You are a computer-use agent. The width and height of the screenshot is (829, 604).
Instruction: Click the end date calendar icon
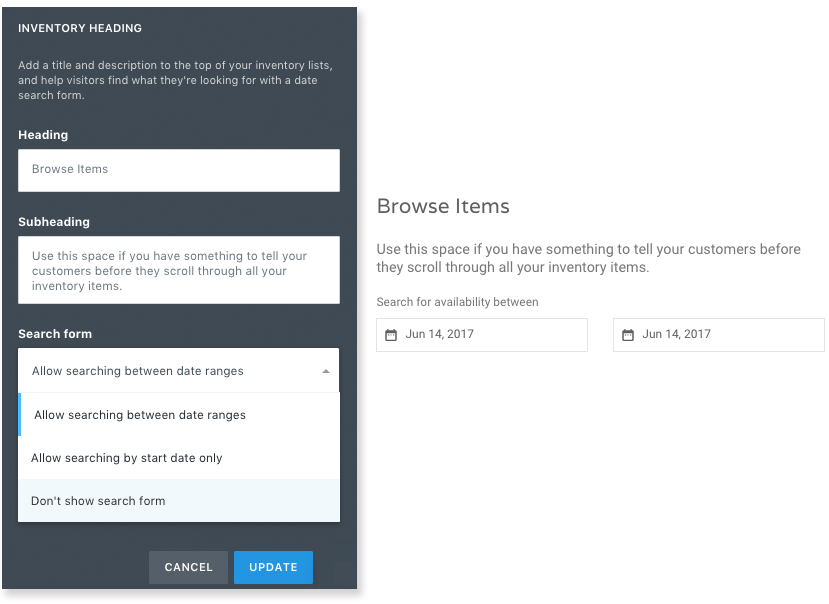628,335
